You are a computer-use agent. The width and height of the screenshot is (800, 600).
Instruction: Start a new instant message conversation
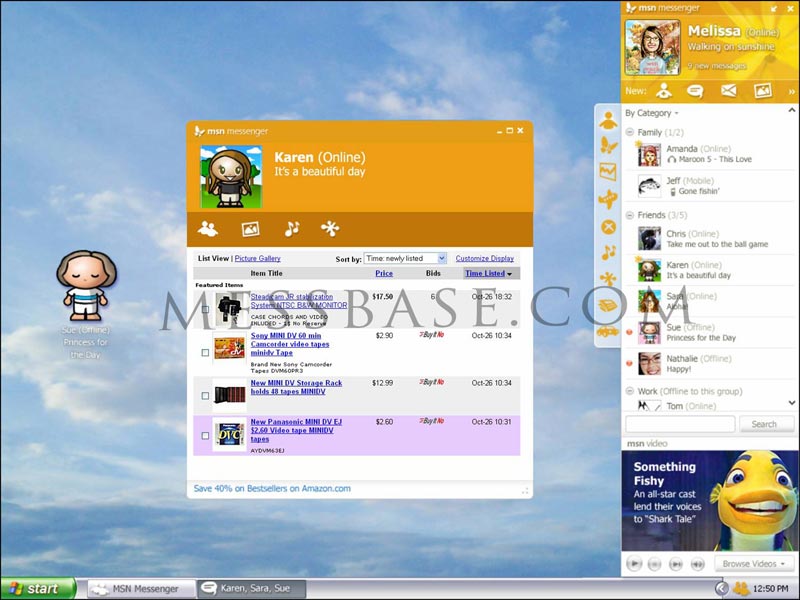(x=695, y=91)
